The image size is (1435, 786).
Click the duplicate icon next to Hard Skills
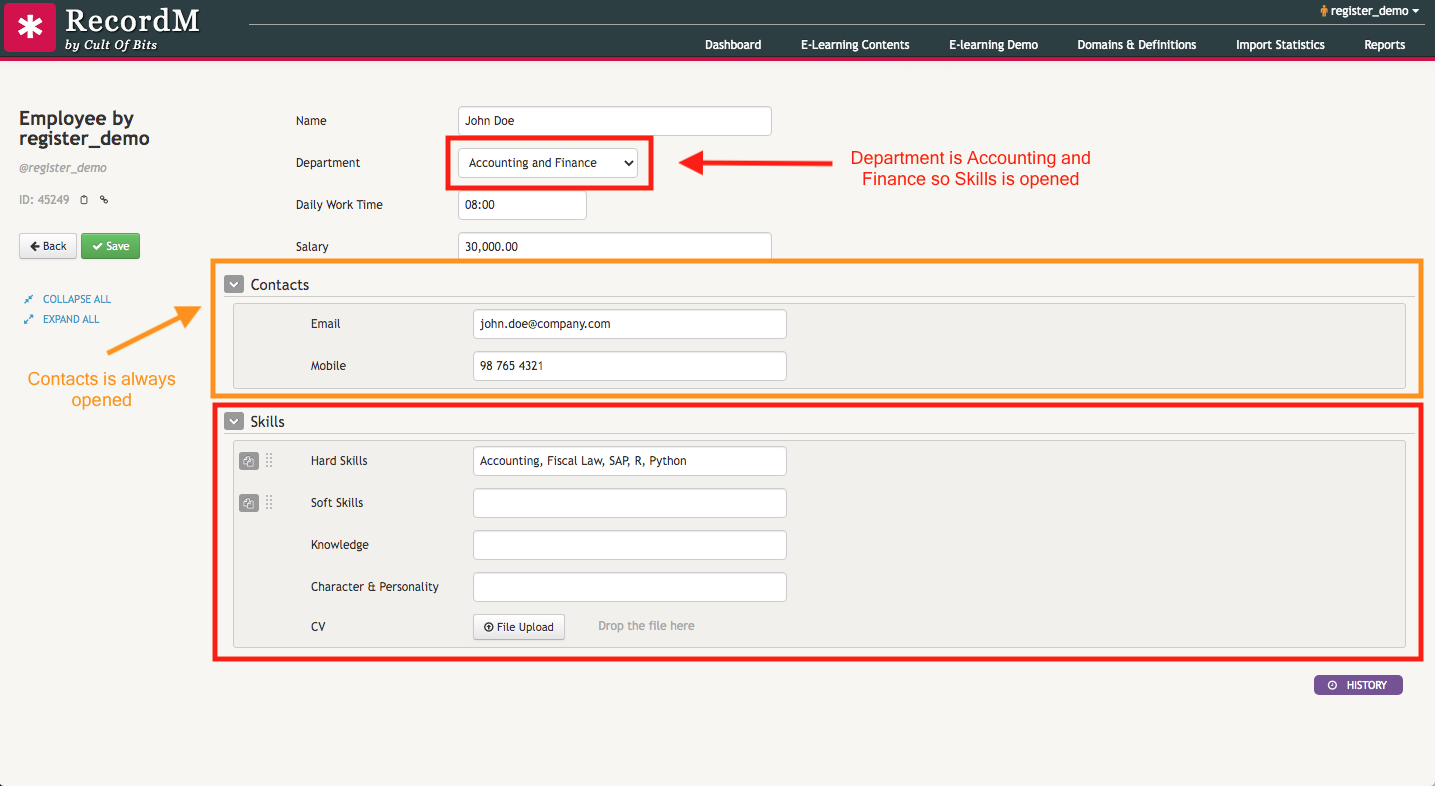(x=248, y=461)
